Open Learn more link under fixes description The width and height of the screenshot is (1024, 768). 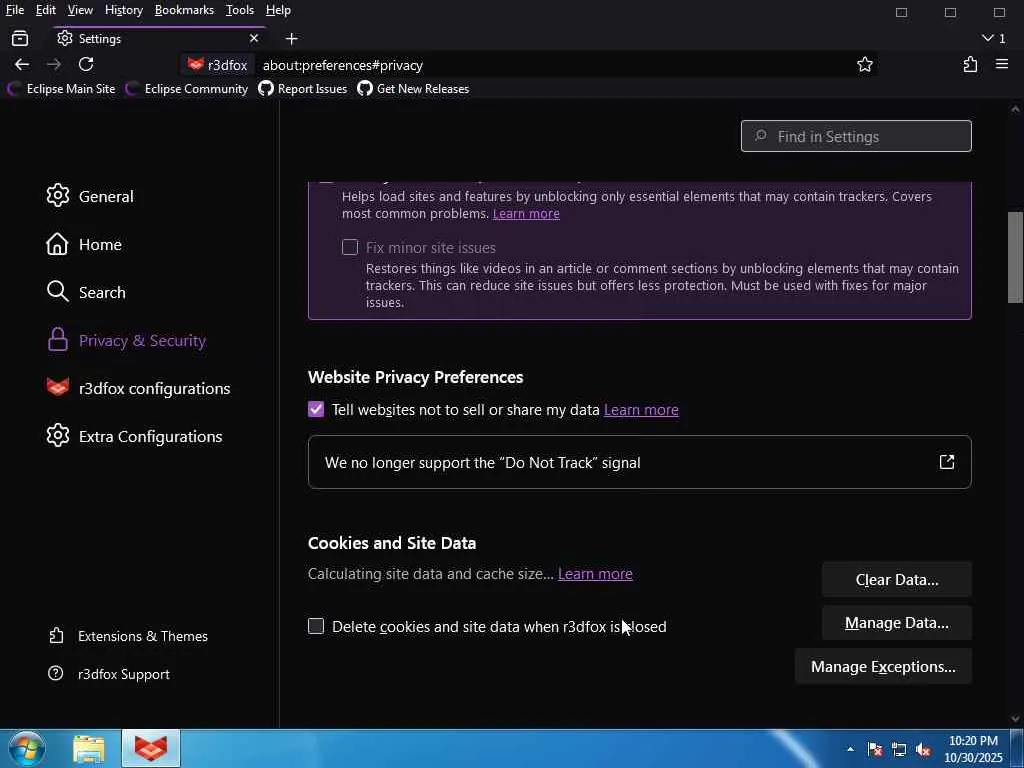point(526,214)
